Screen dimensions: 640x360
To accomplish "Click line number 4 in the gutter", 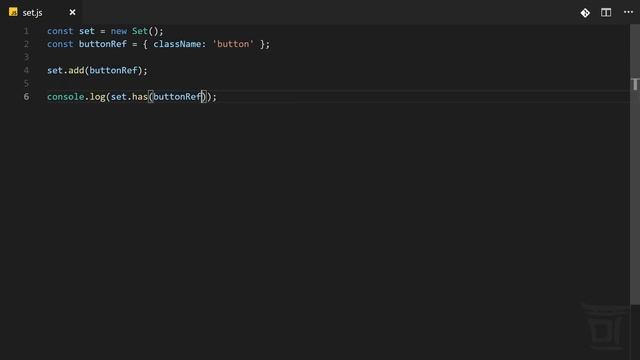I will (x=26, y=70).
